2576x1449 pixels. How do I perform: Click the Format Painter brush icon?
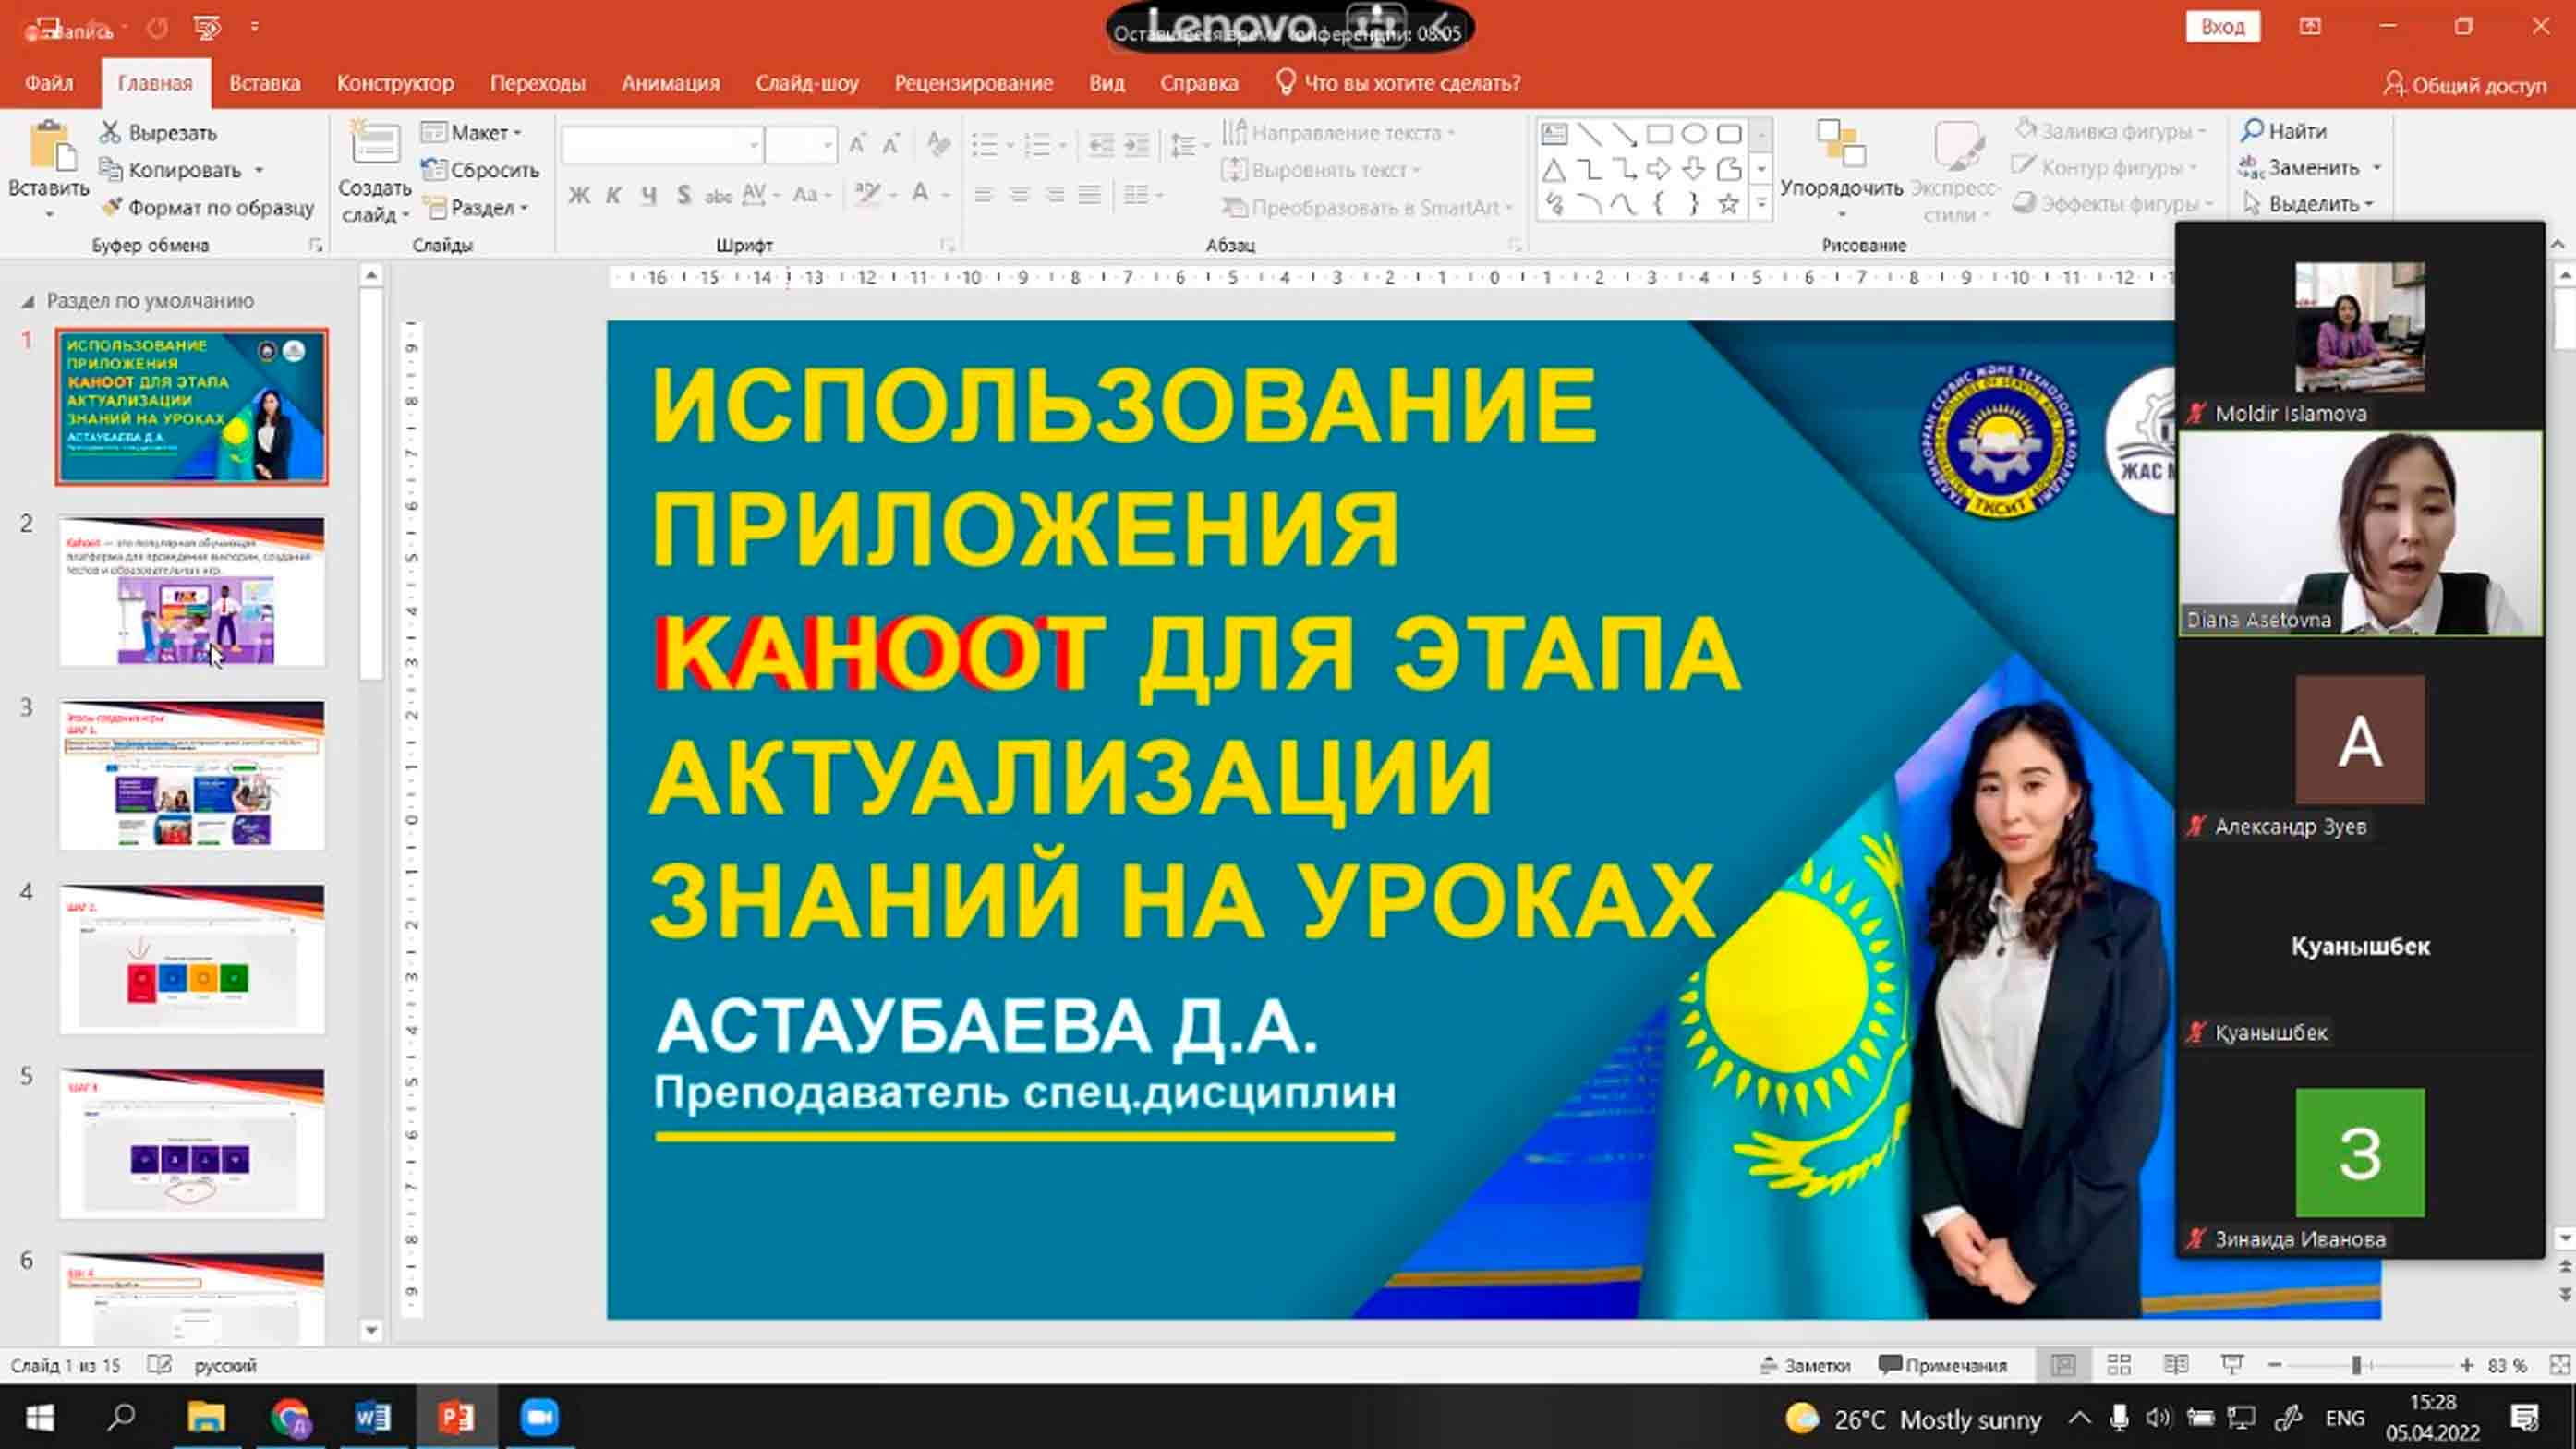point(111,207)
